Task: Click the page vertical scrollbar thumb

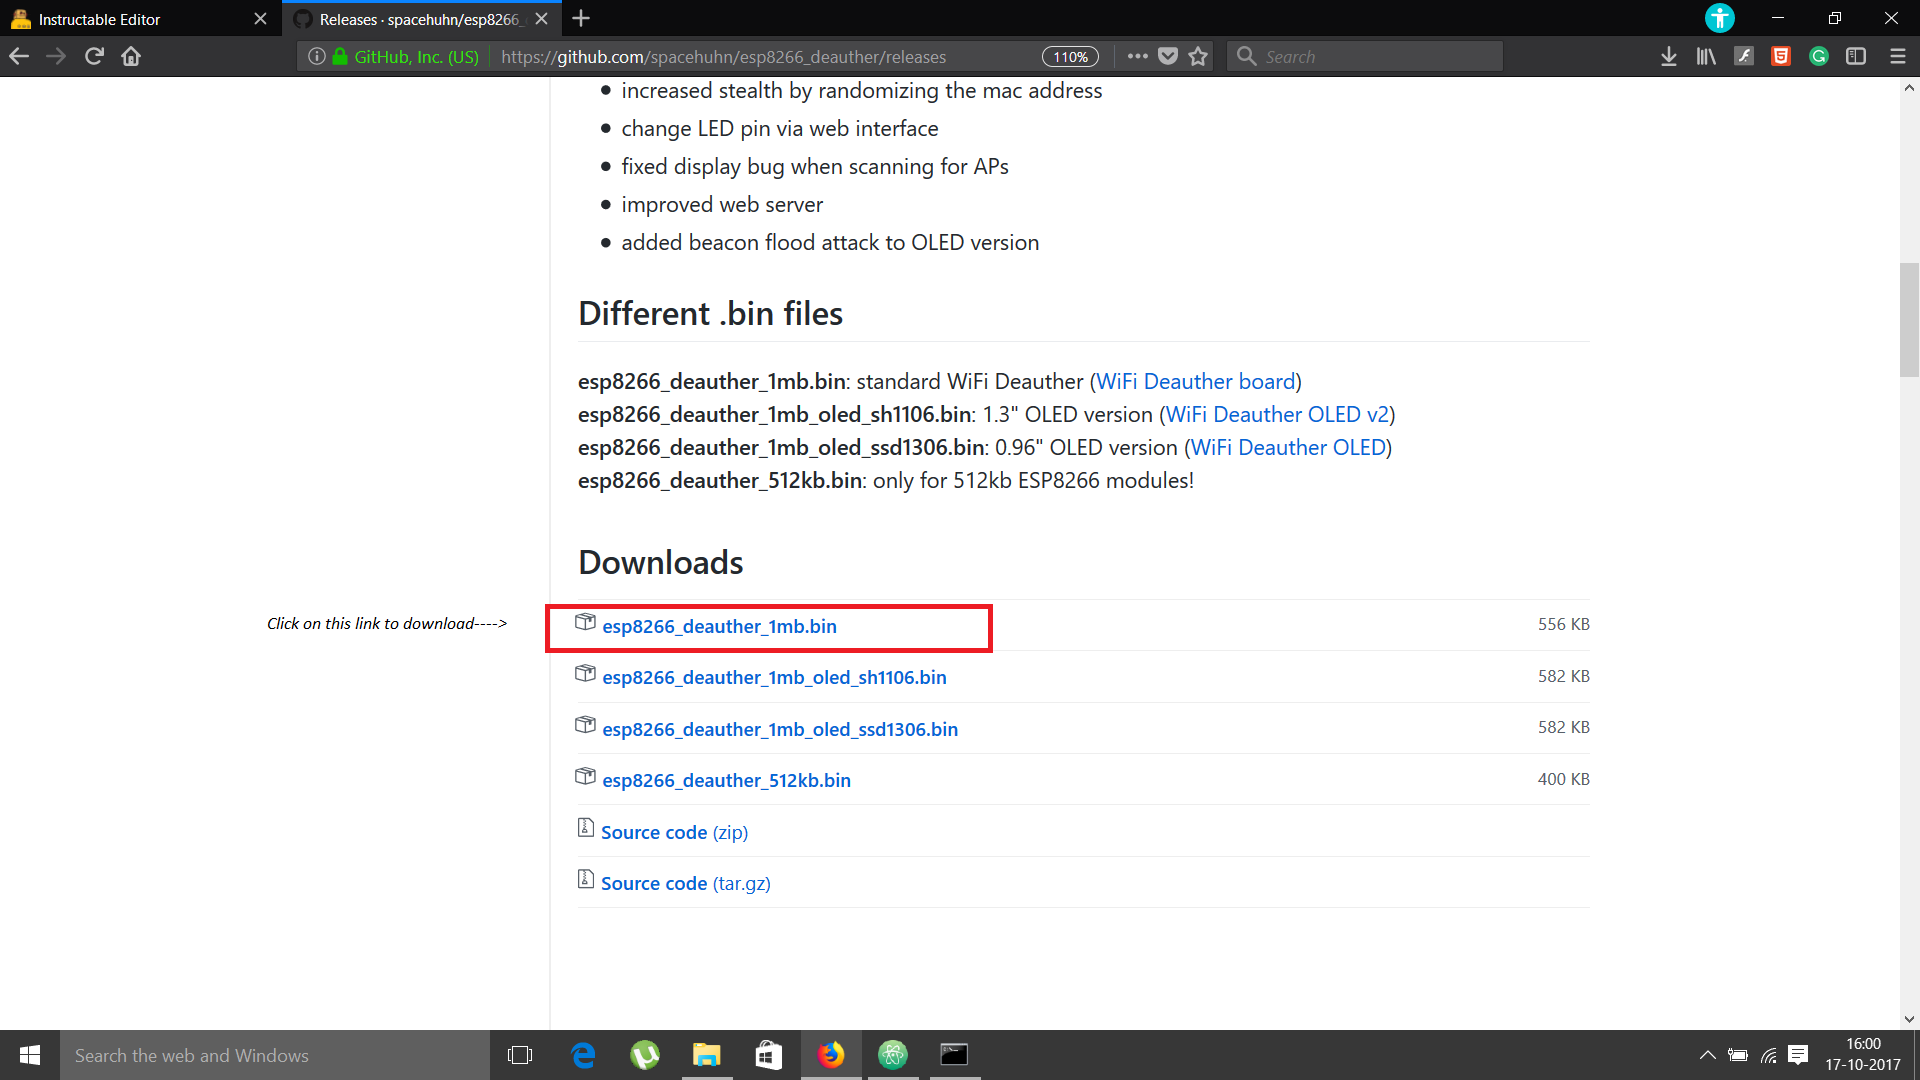Action: coord(1909,320)
